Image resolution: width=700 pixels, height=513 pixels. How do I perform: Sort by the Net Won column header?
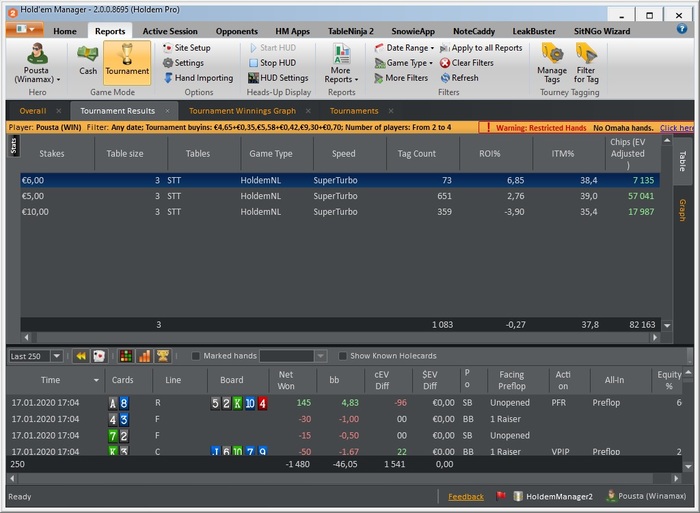286,380
